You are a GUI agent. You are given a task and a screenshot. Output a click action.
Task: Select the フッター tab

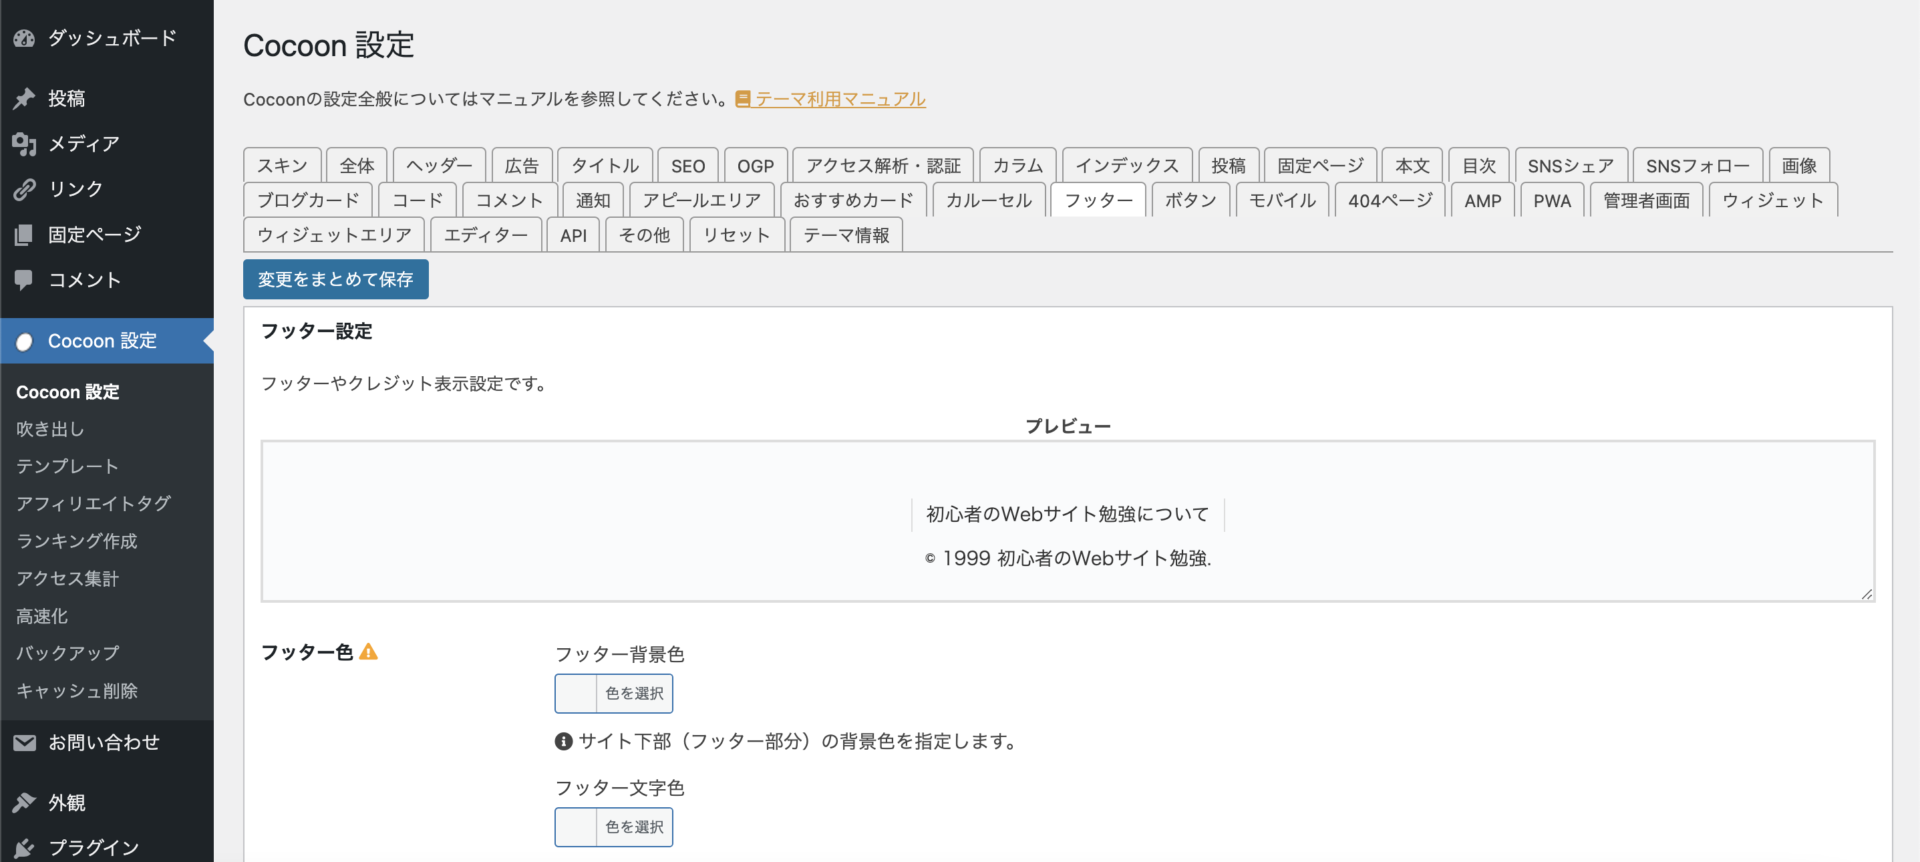(1099, 200)
